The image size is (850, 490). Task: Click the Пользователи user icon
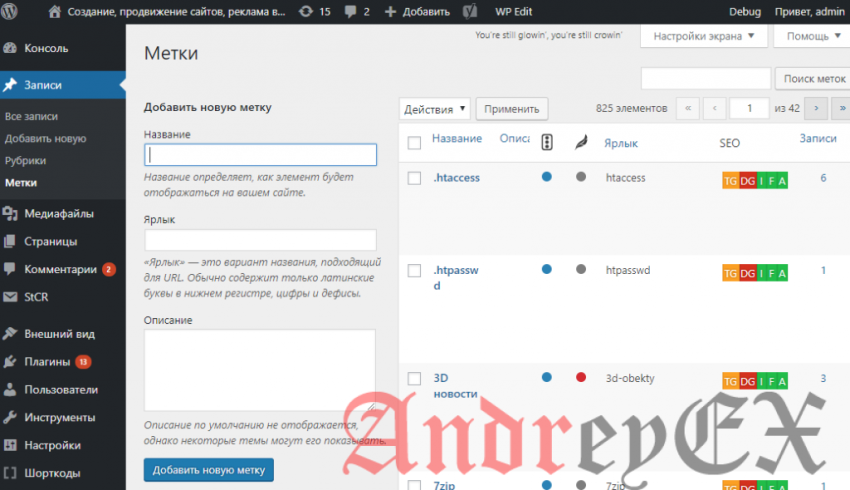click(x=10, y=389)
